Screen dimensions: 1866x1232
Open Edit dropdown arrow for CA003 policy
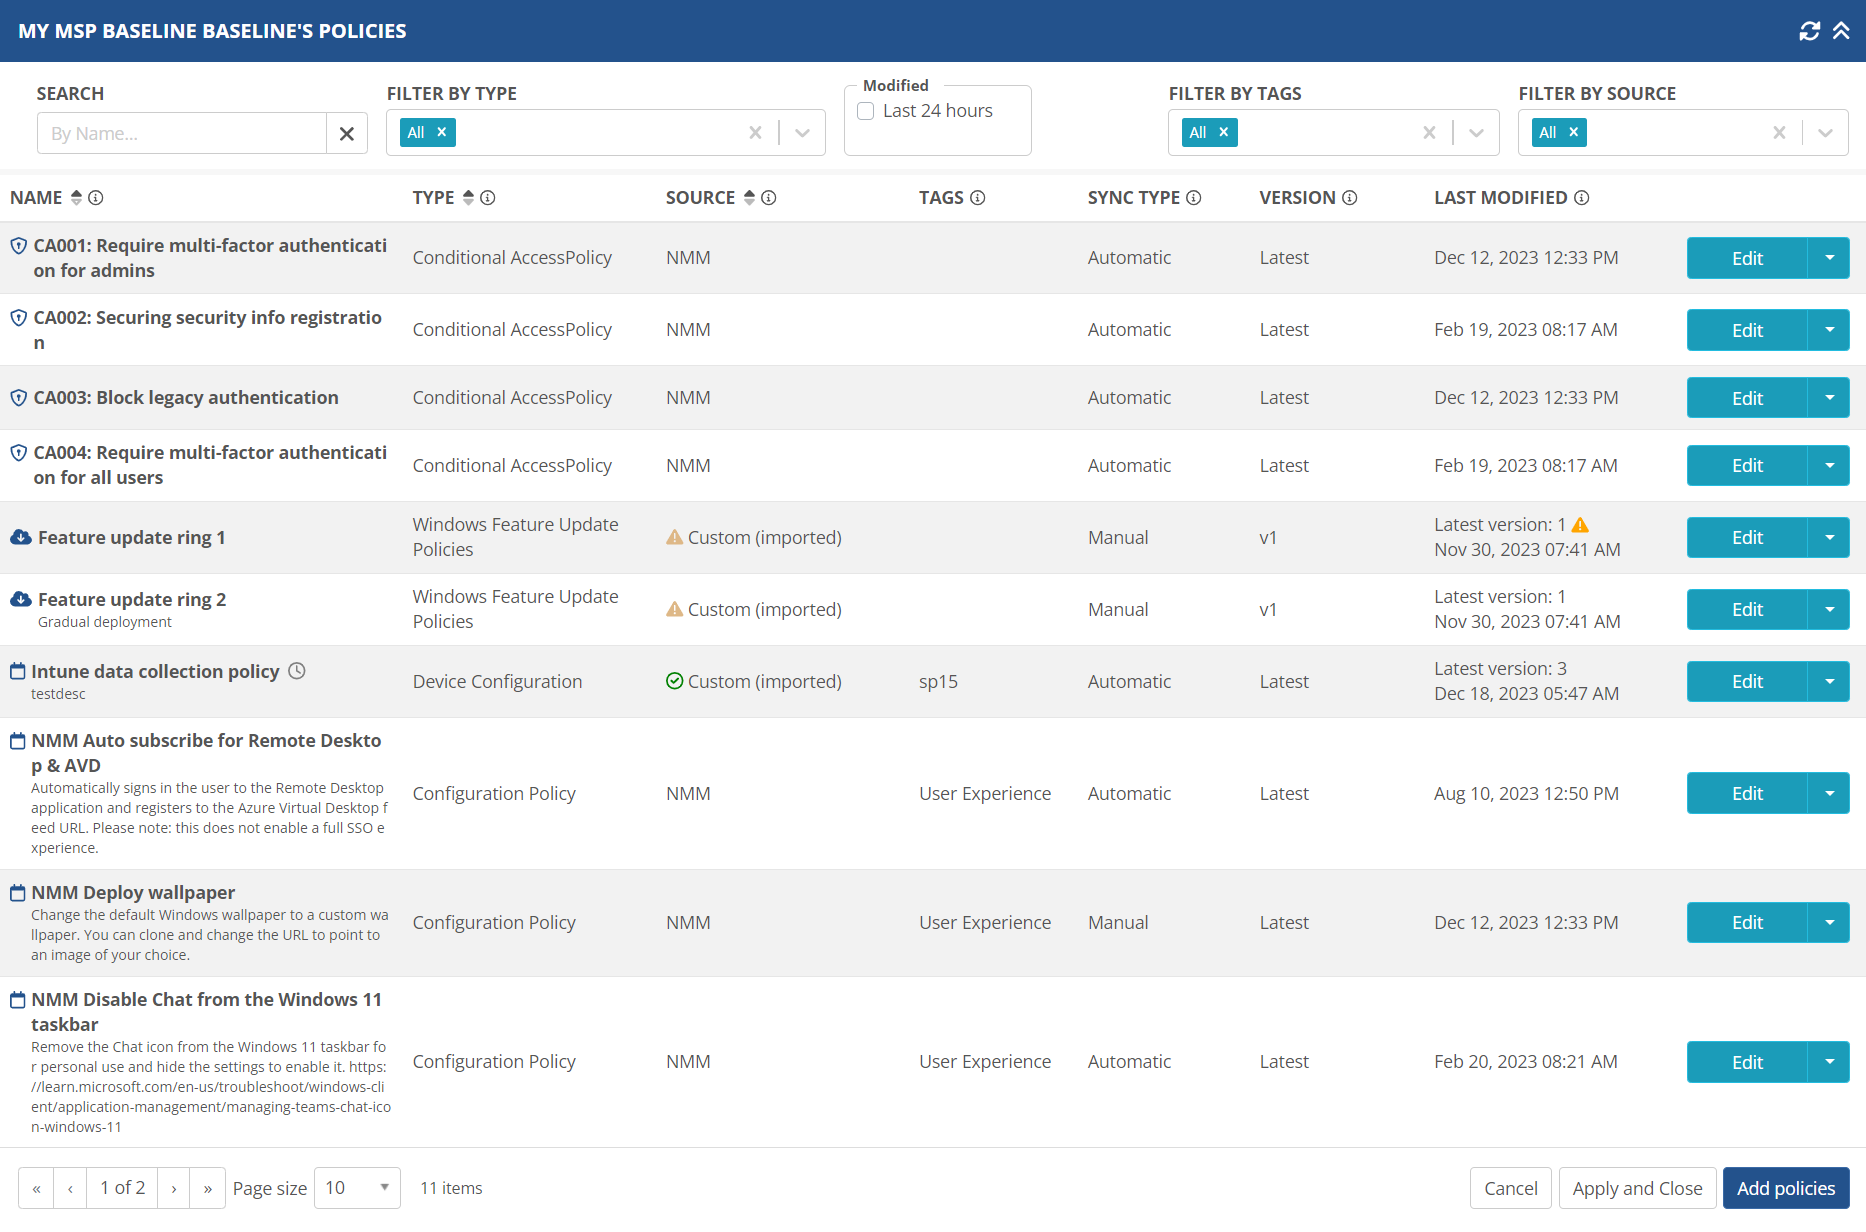1829,398
